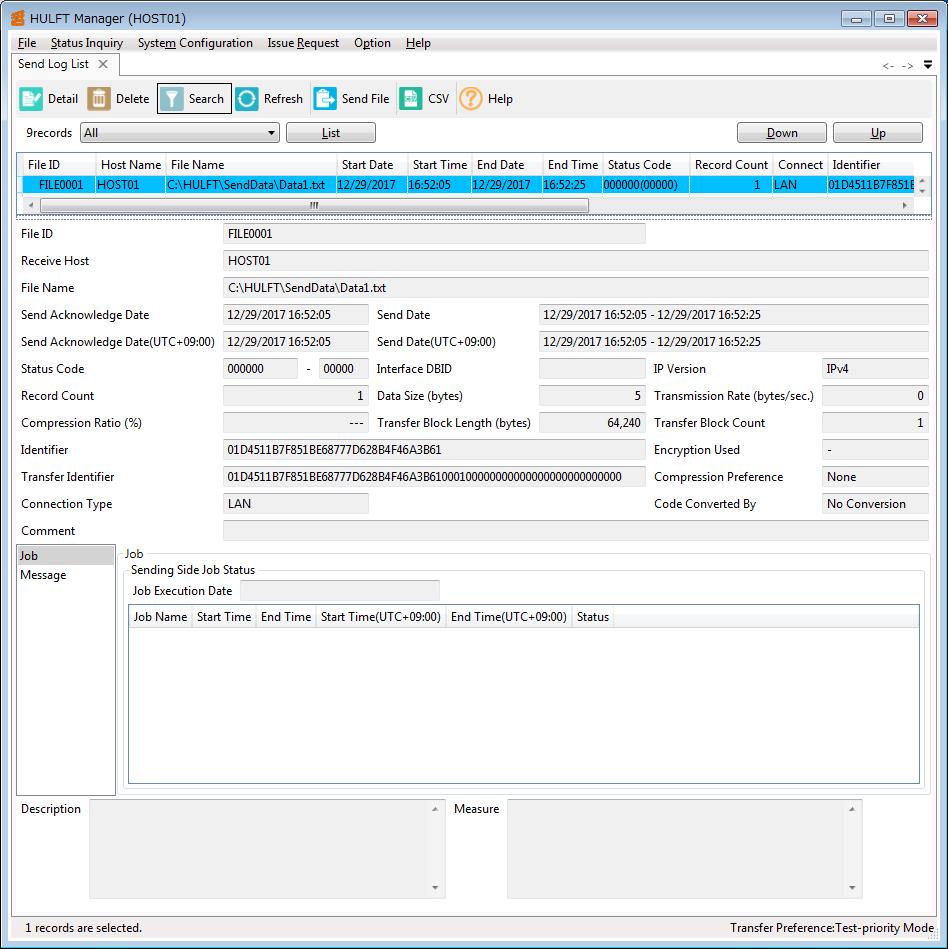The image size is (948, 949).
Task: Click the CSV export icon
Action: click(x=410, y=99)
